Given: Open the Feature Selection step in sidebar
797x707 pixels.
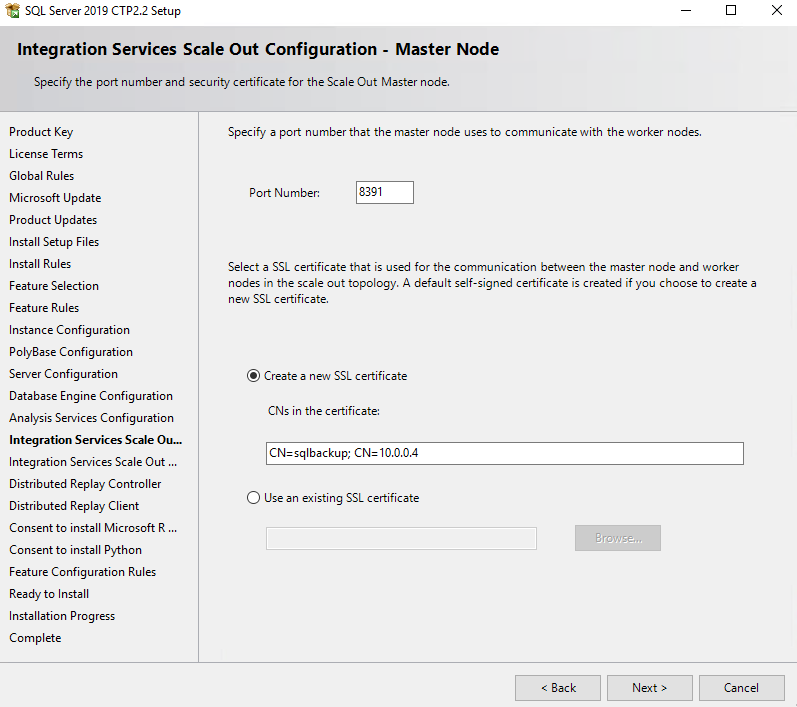Looking at the screenshot, I should click(54, 286).
